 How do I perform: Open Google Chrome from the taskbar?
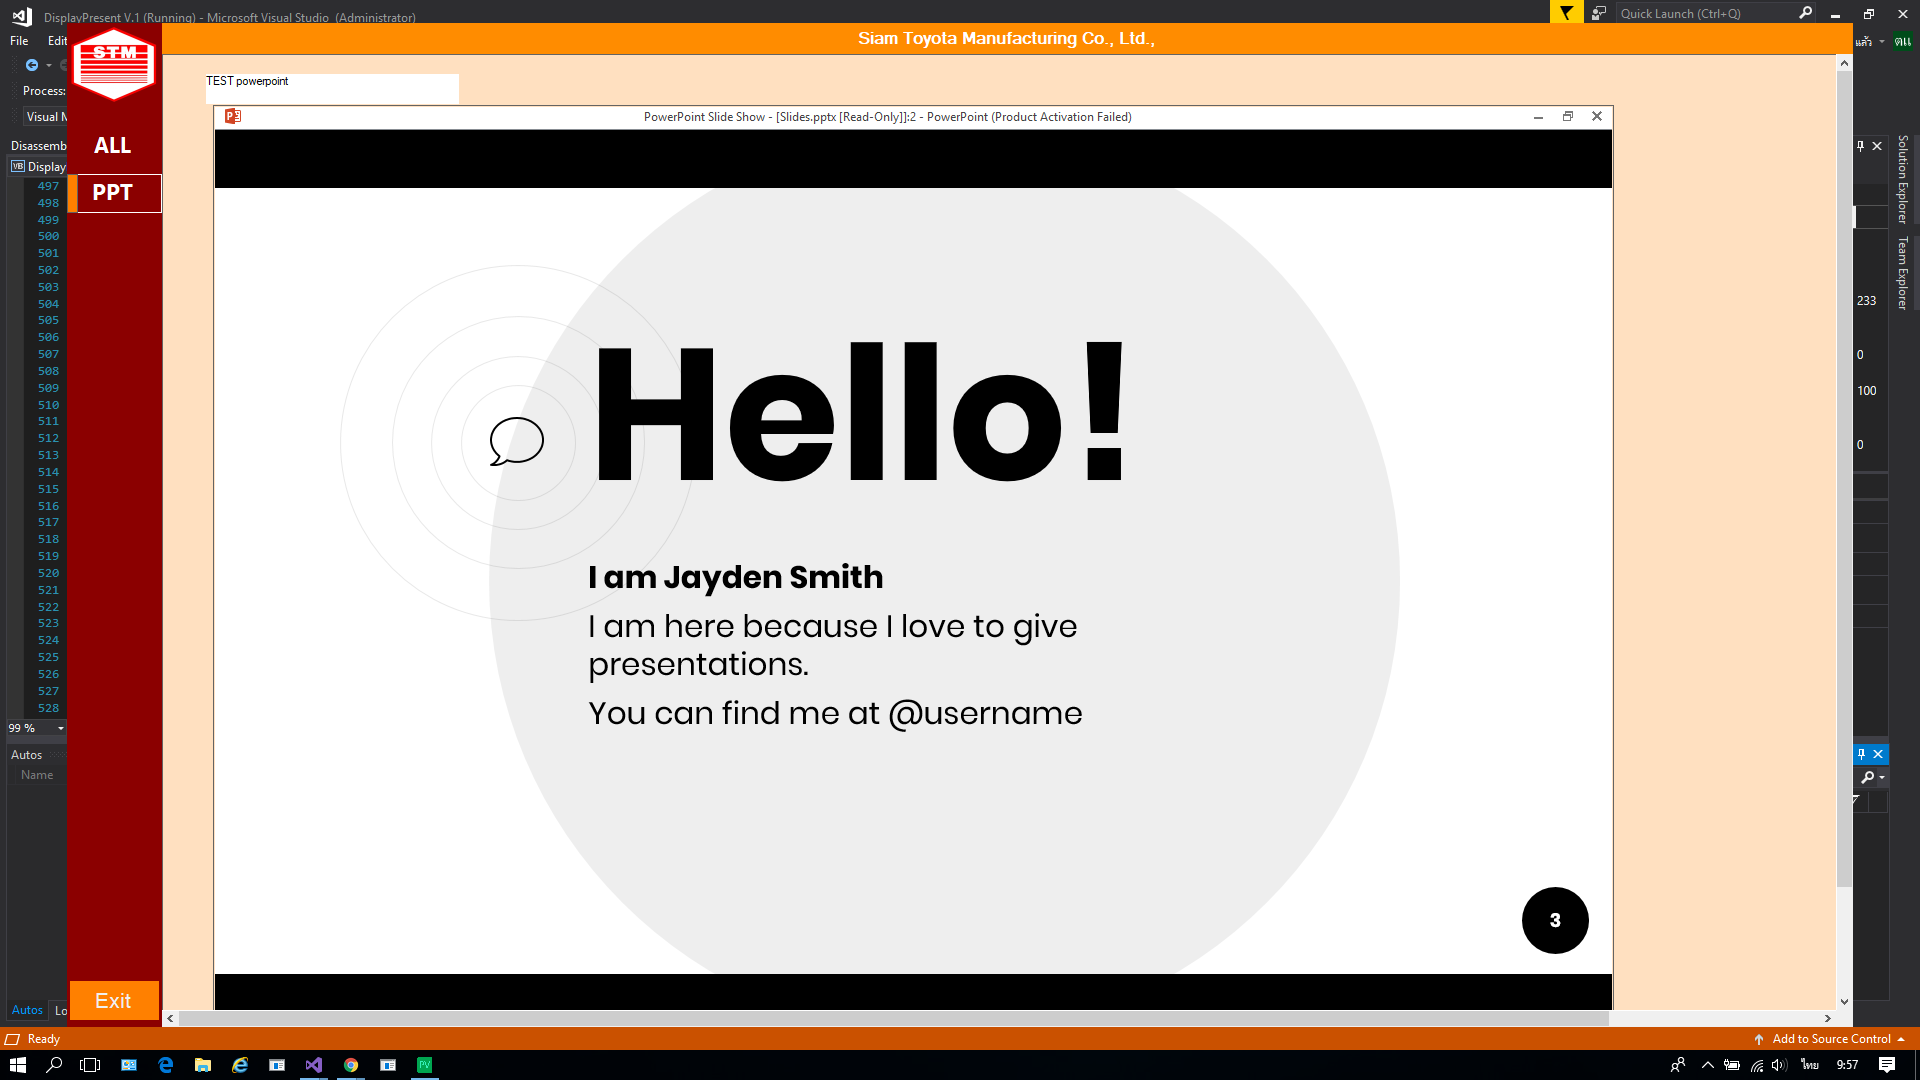pos(351,1065)
